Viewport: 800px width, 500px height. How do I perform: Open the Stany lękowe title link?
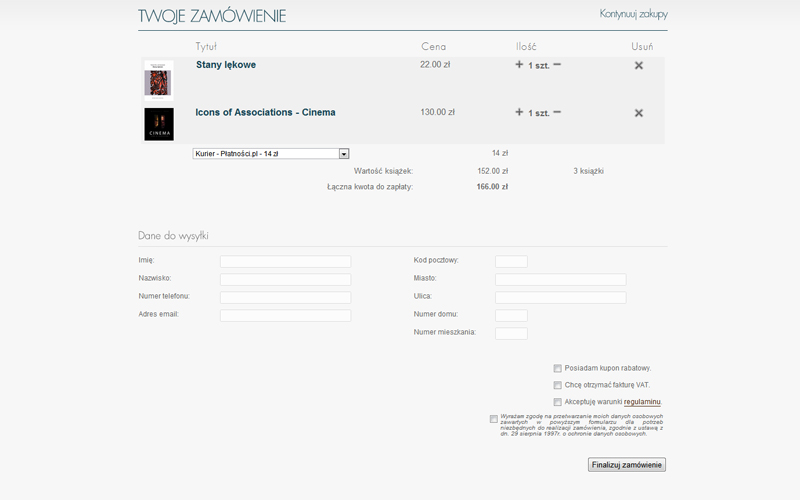click(226, 65)
